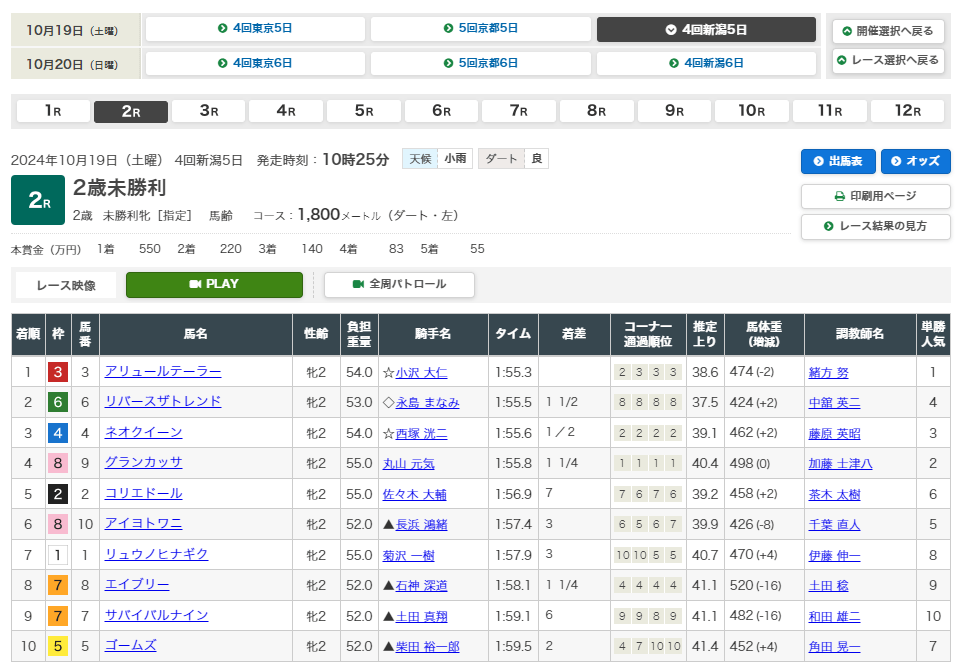
Task: Click the red bracket 3 color box
Action: (x=58, y=372)
